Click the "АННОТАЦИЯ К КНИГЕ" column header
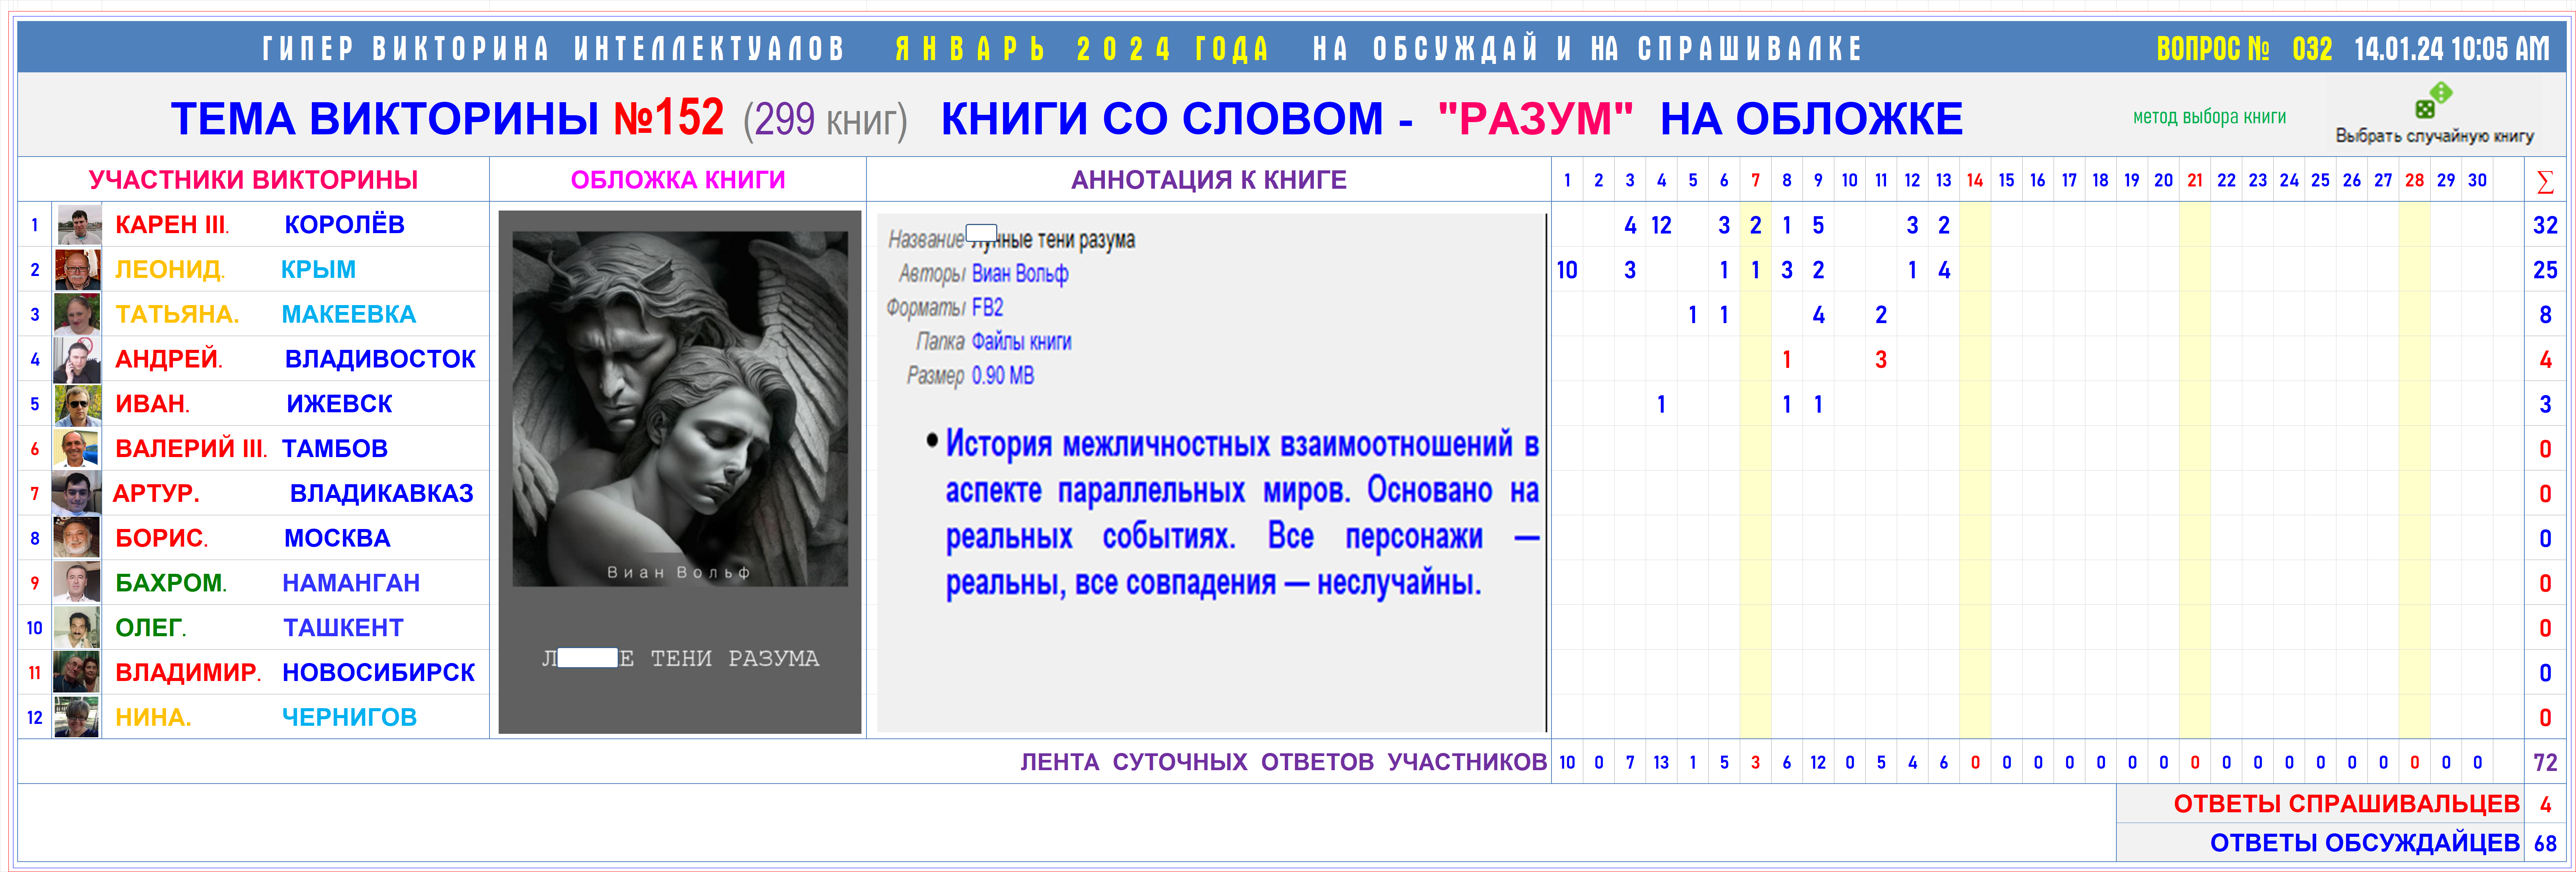2576x872 pixels. 1209,180
